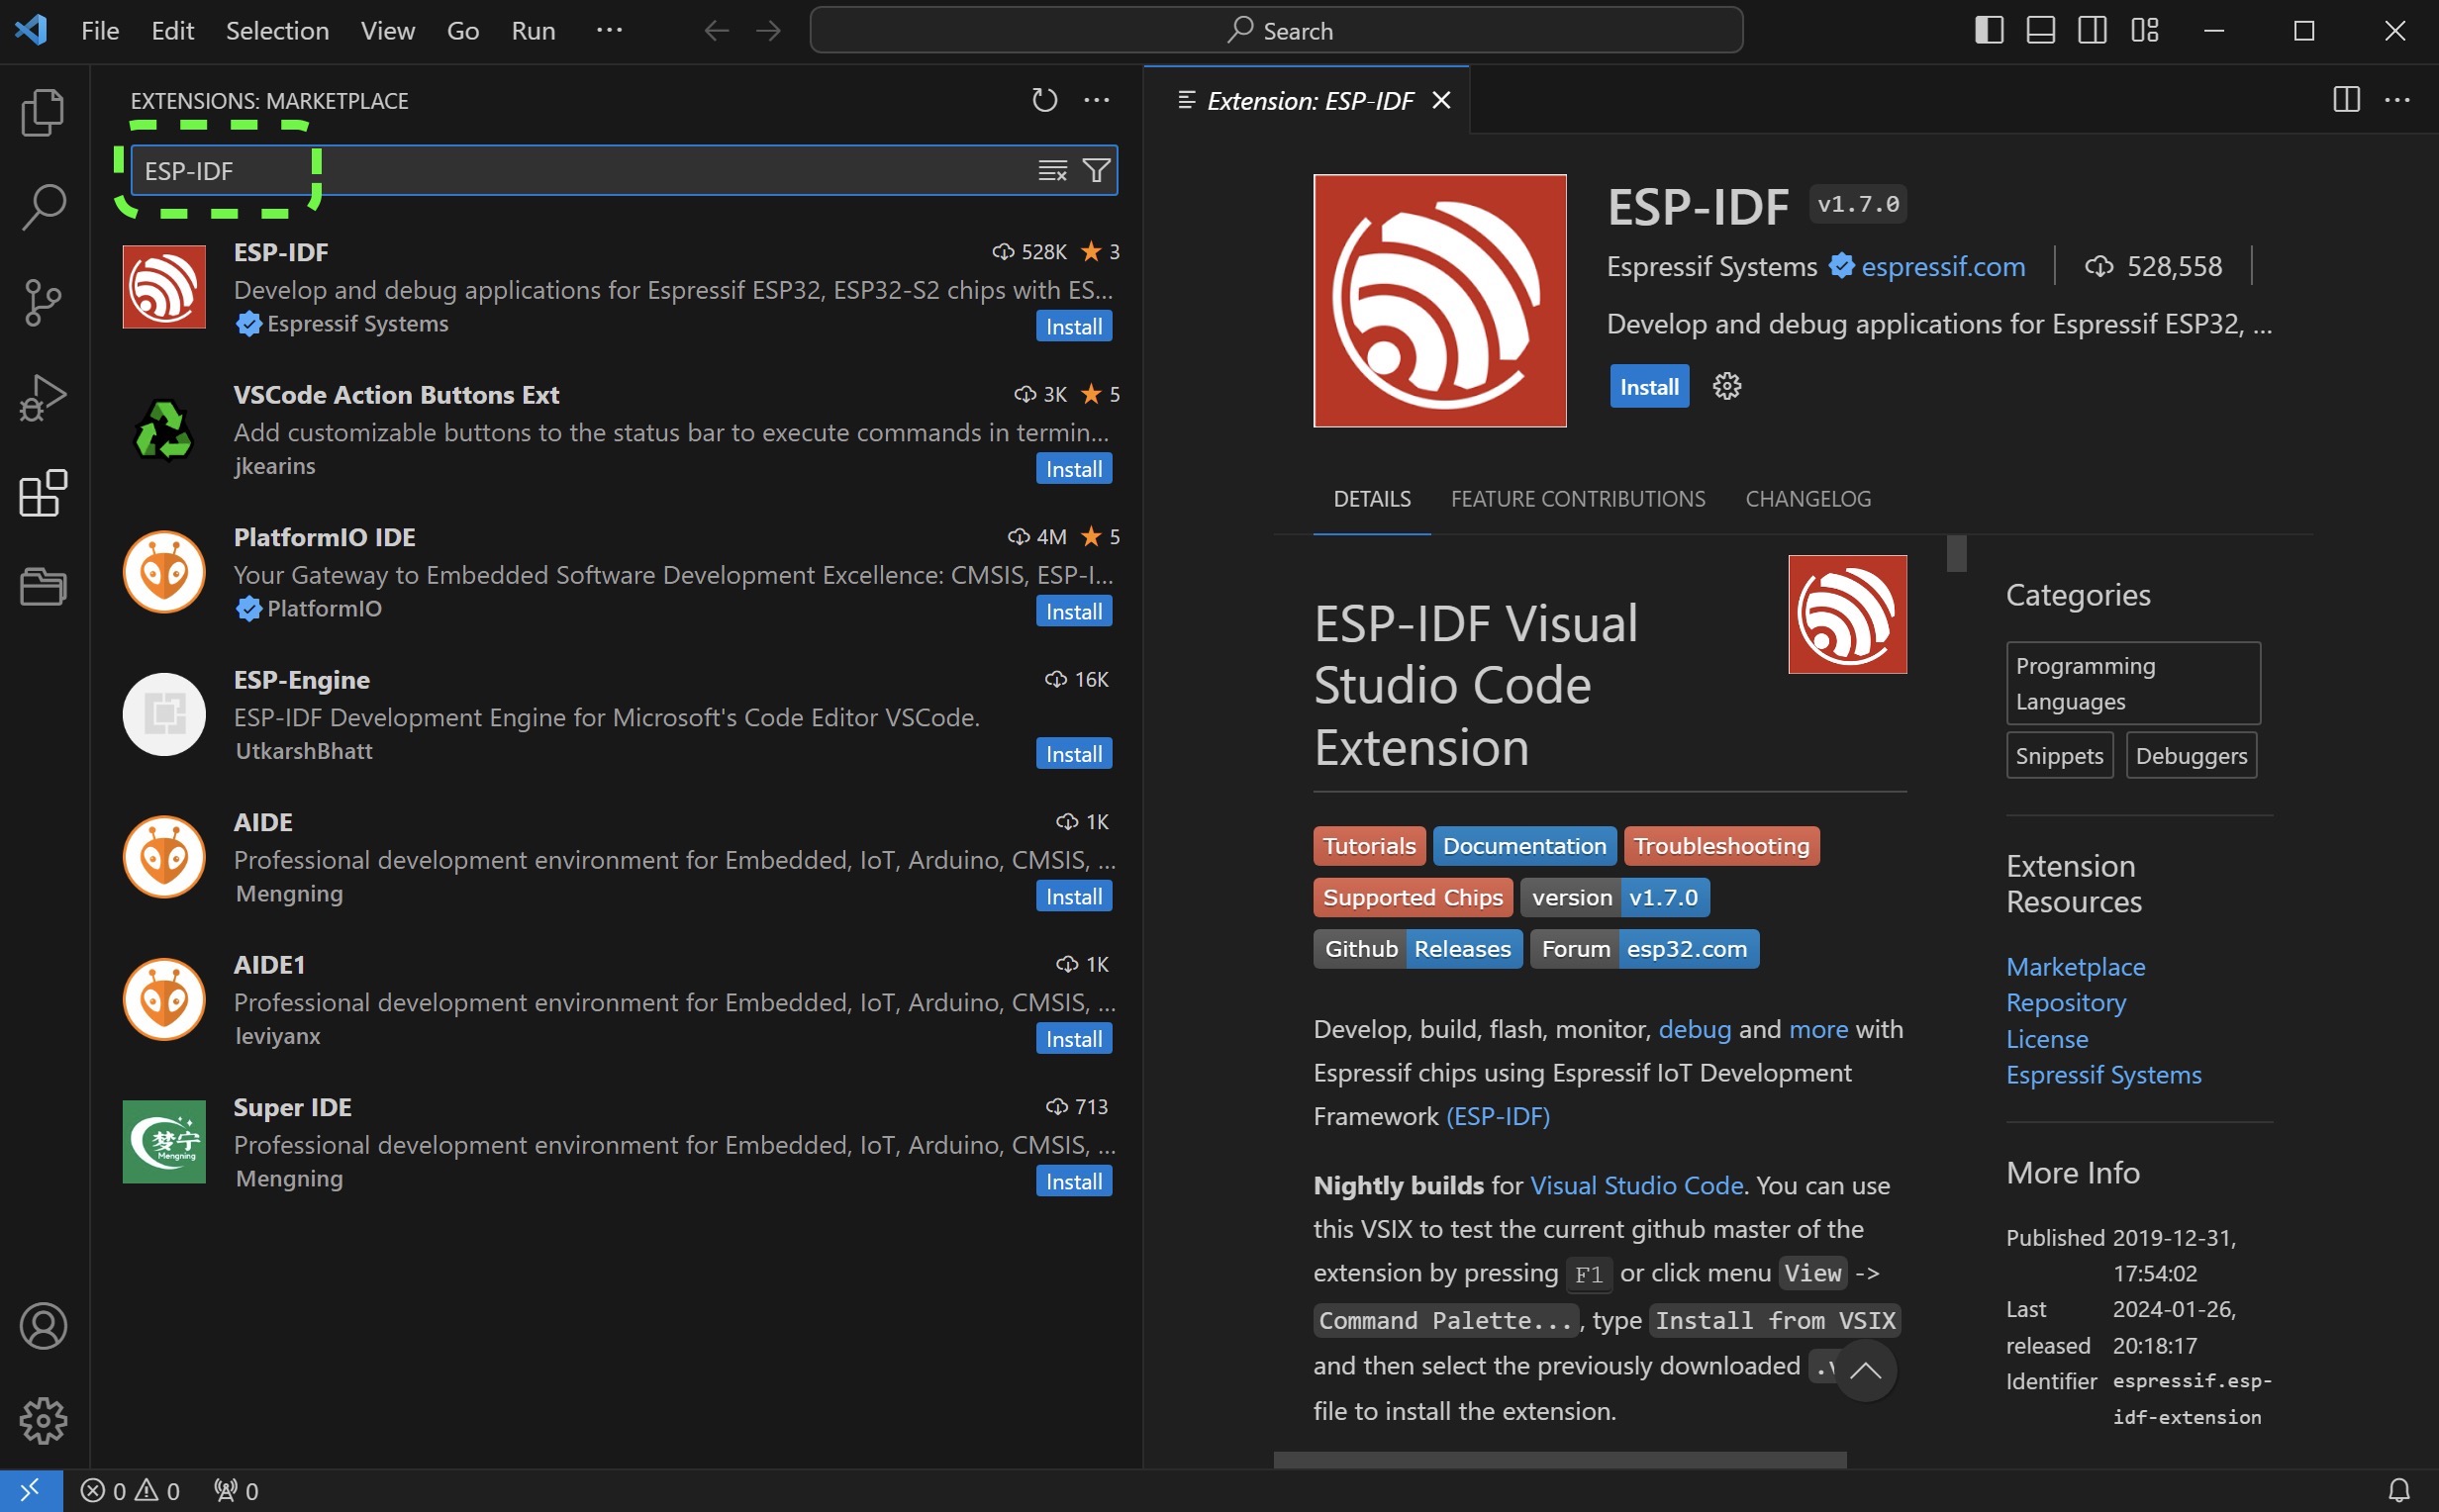Switch to the DETAILS tab

(x=1372, y=499)
